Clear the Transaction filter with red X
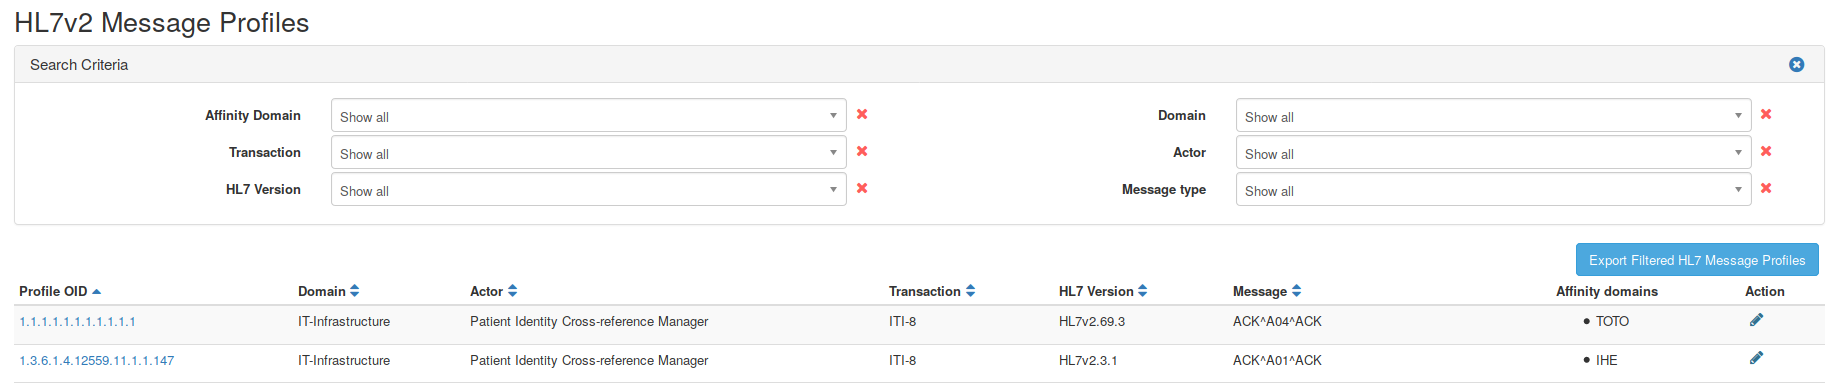Viewport: 1833px width, 383px height. (862, 151)
